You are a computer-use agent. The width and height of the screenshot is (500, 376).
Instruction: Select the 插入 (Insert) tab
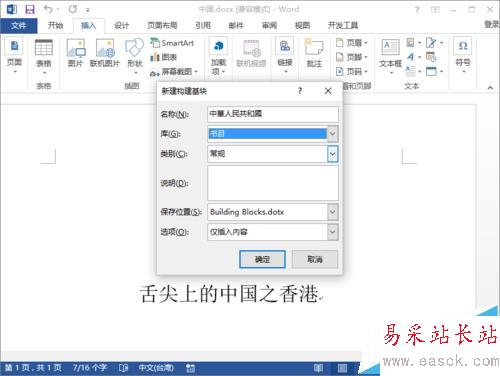pyautogui.click(x=88, y=25)
